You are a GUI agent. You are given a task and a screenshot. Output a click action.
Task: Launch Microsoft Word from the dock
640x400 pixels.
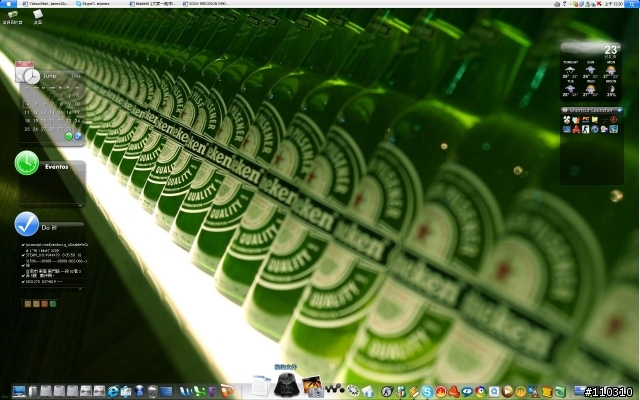point(186,392)
